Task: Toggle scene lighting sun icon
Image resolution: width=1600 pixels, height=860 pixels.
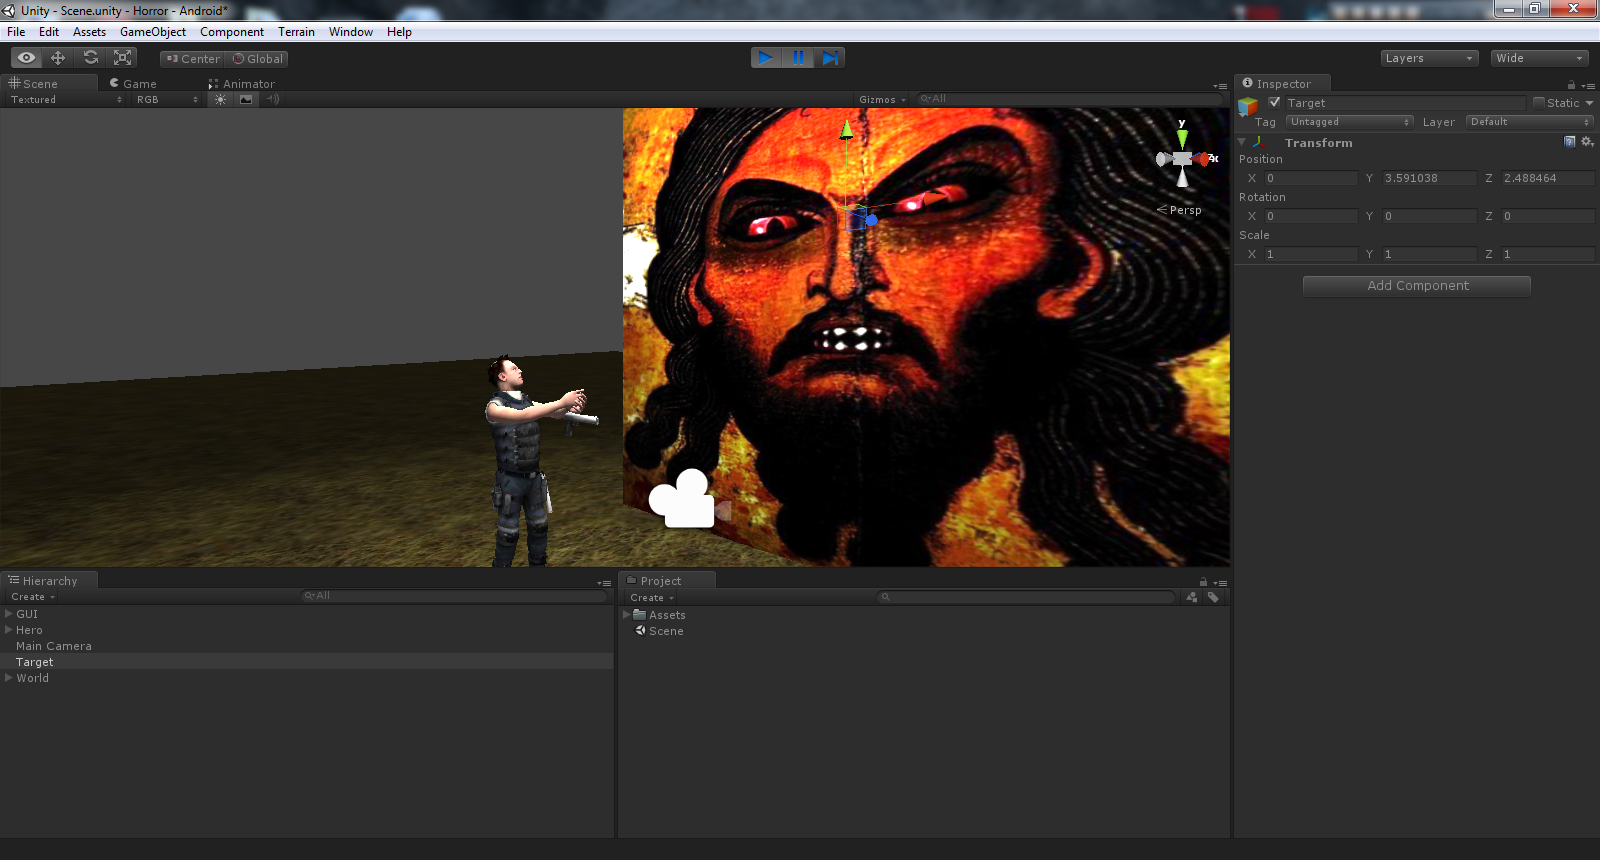Action: point(220,99)
